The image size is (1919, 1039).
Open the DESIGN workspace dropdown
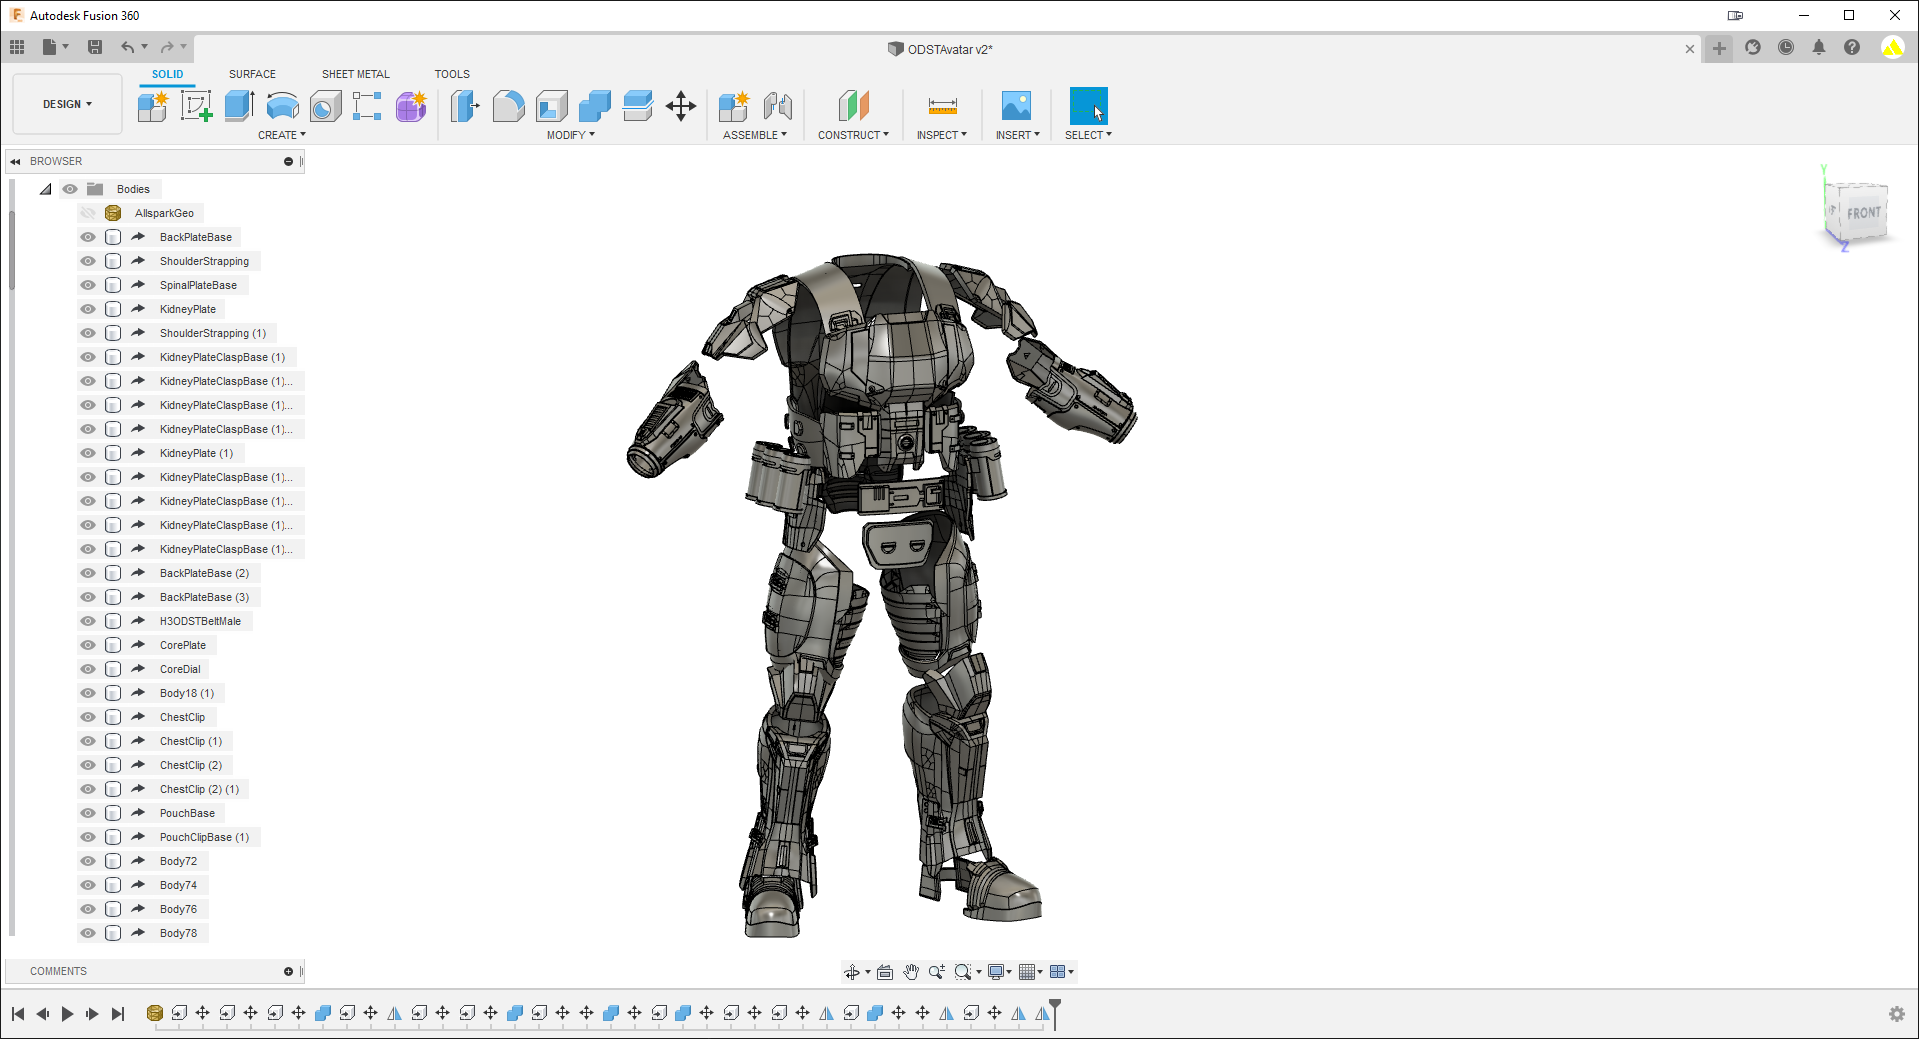click(x=67, y=104)
